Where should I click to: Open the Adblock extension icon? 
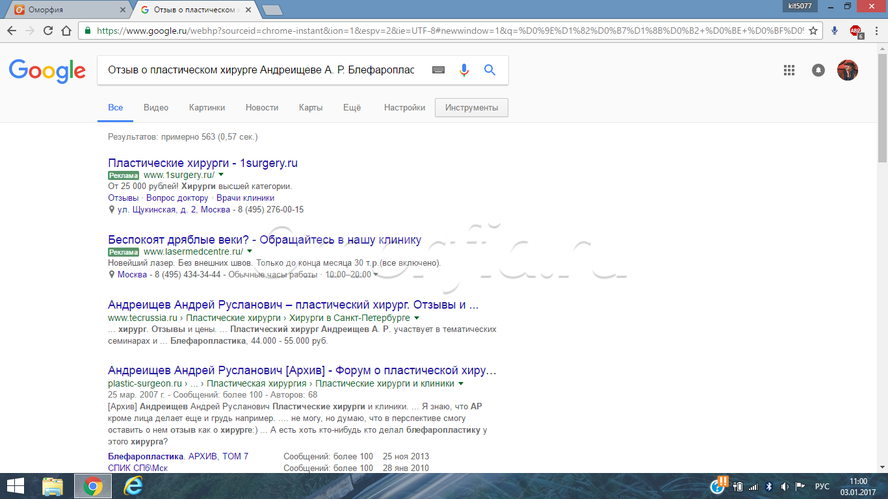(856, 31)
